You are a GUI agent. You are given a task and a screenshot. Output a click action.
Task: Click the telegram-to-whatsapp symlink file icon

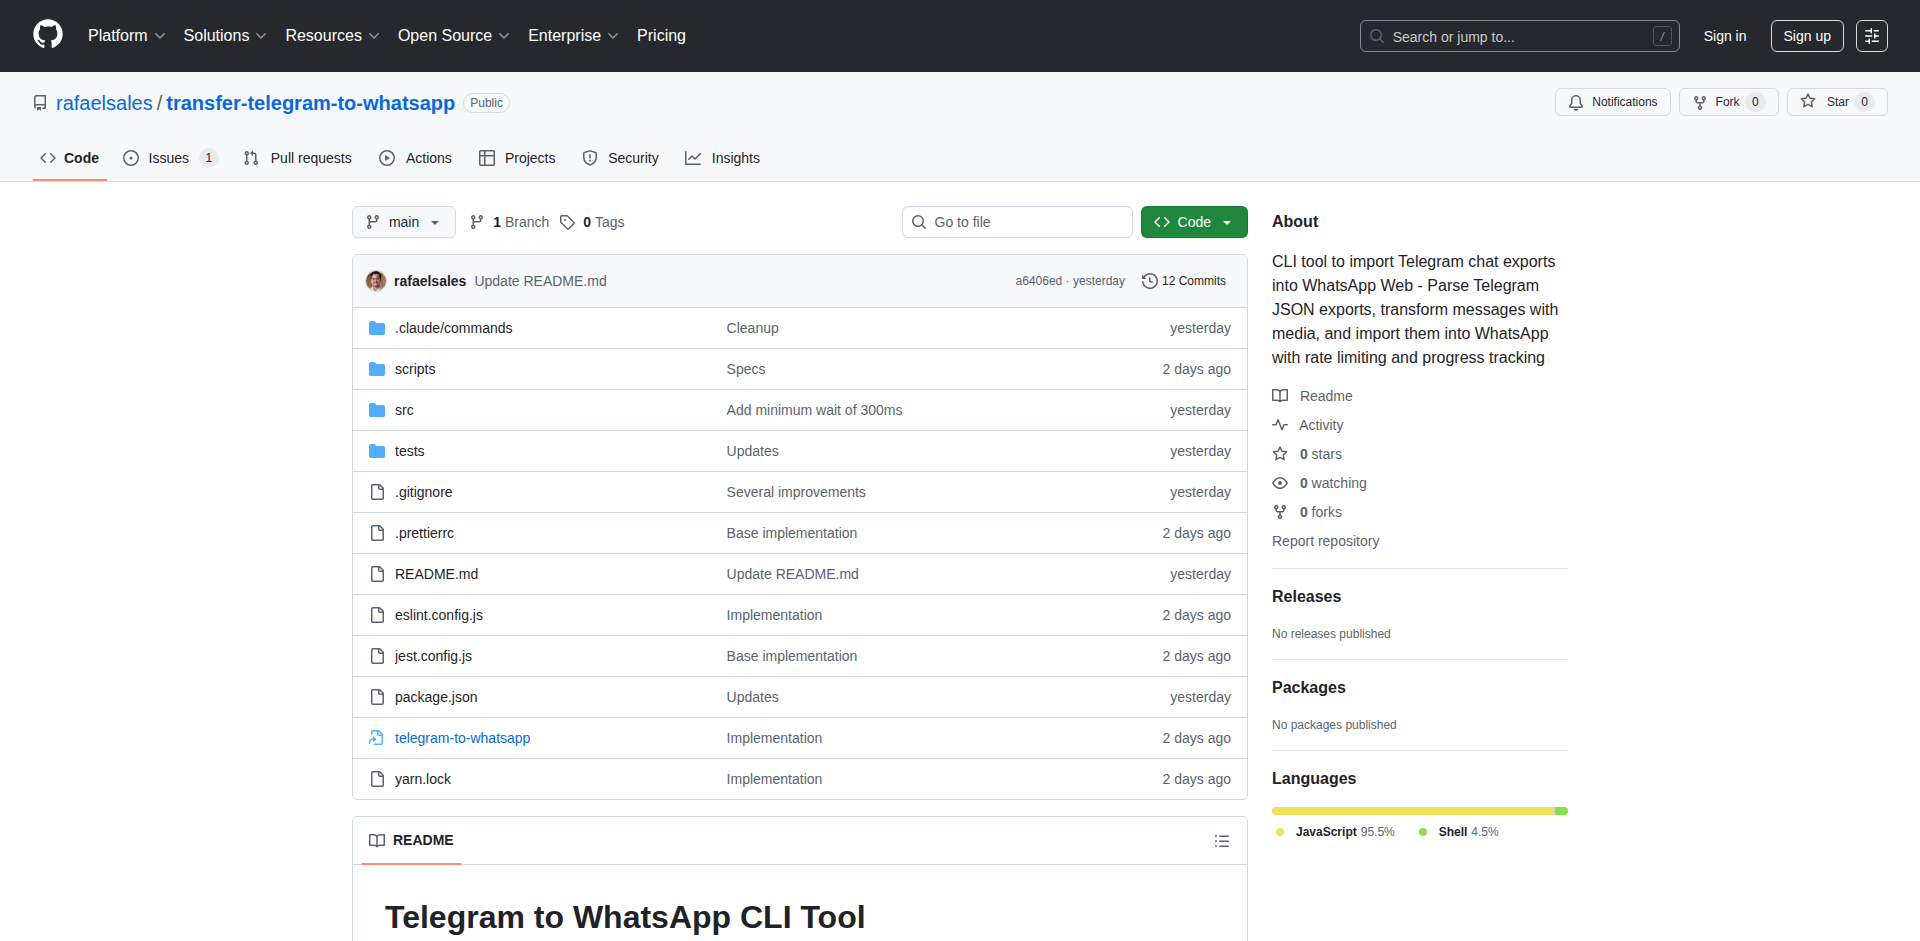(377, 738)
